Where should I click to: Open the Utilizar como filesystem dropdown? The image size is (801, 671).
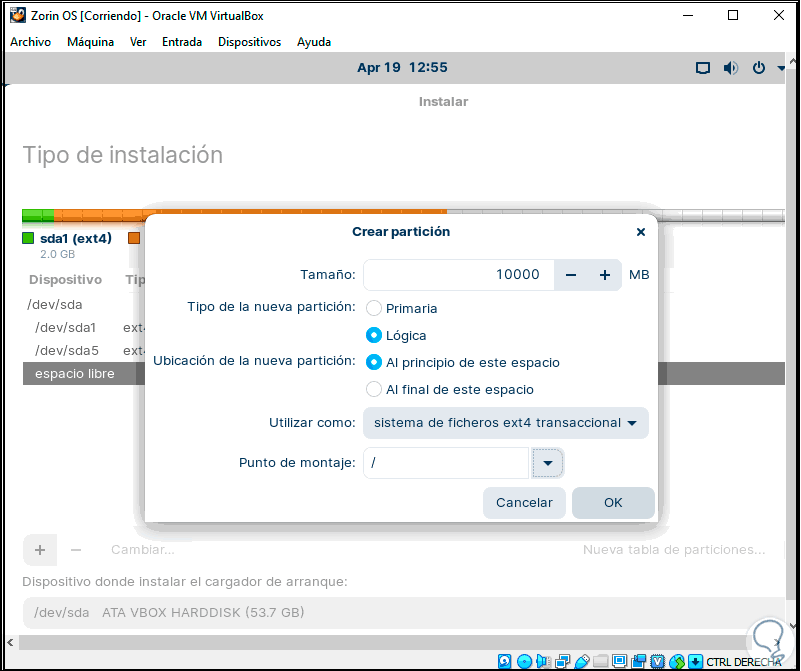[x=506, y=423]
